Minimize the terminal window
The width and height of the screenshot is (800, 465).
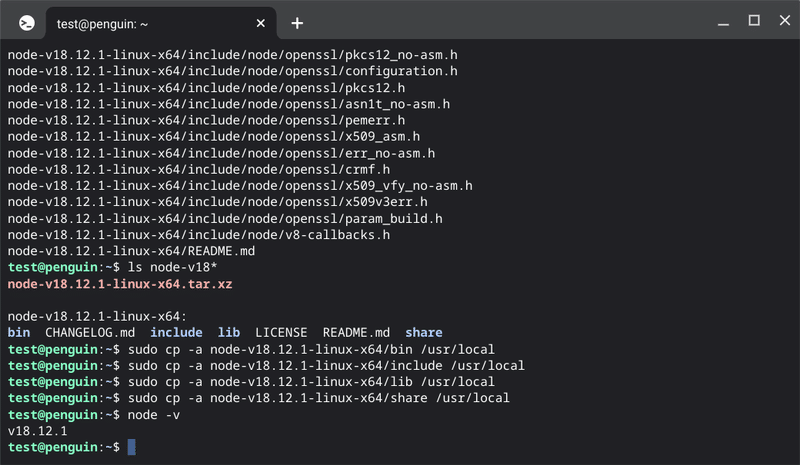(723, 23)
